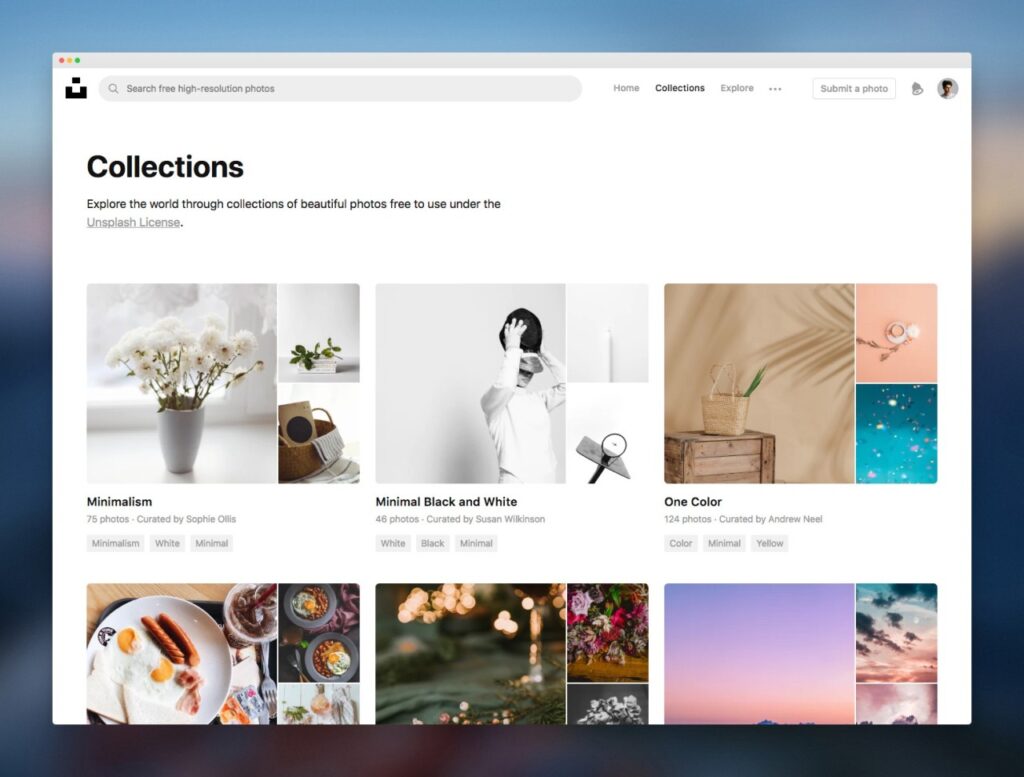Open the three-dot more menu
The width and height of the screenshot is (1024, 777).
pyautogui.click(x=775, y=89)
